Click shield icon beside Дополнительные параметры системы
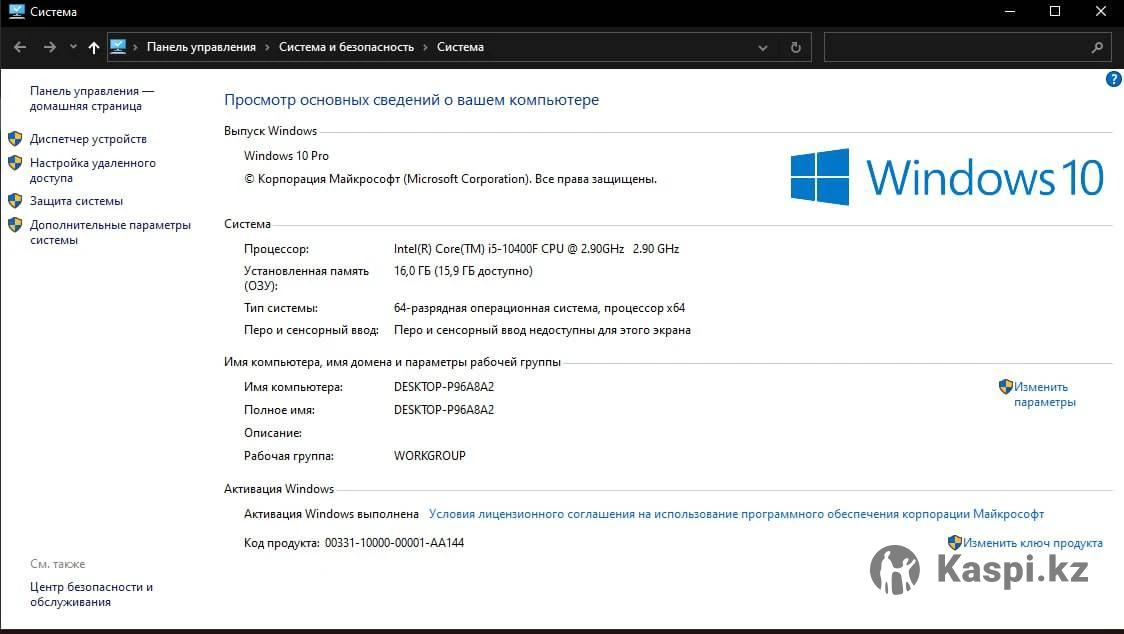Viewport: 1124px width, 634px height. click(x=15, y=225)
